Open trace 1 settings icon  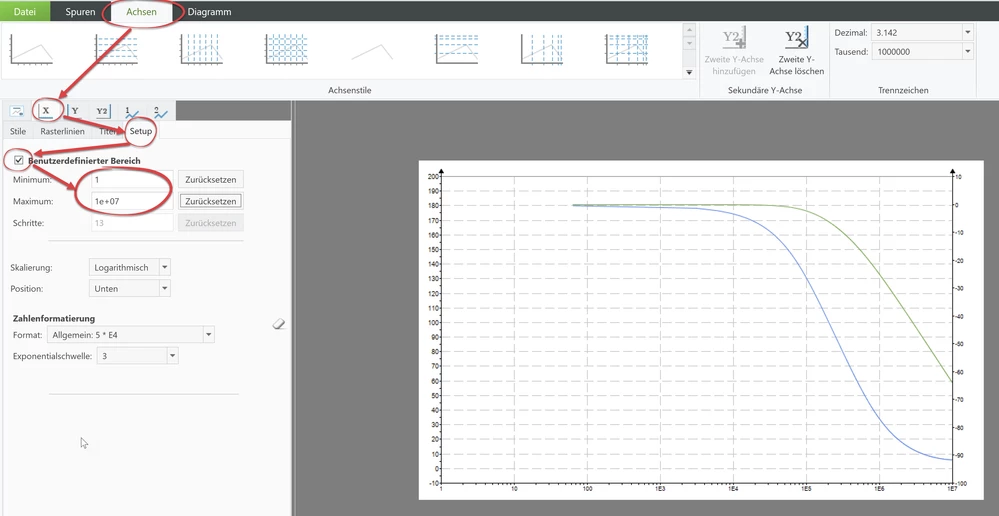(x=131, y=111)
